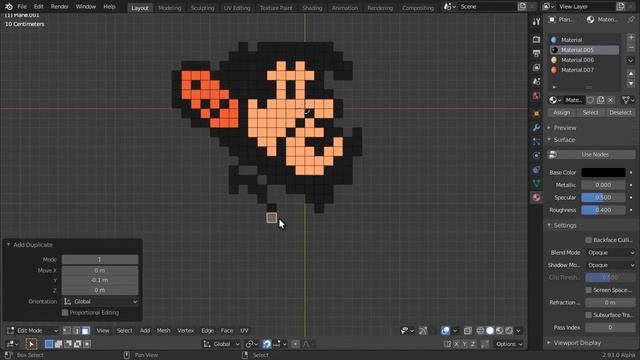Enable the Backface Culling checkbox

589,240
